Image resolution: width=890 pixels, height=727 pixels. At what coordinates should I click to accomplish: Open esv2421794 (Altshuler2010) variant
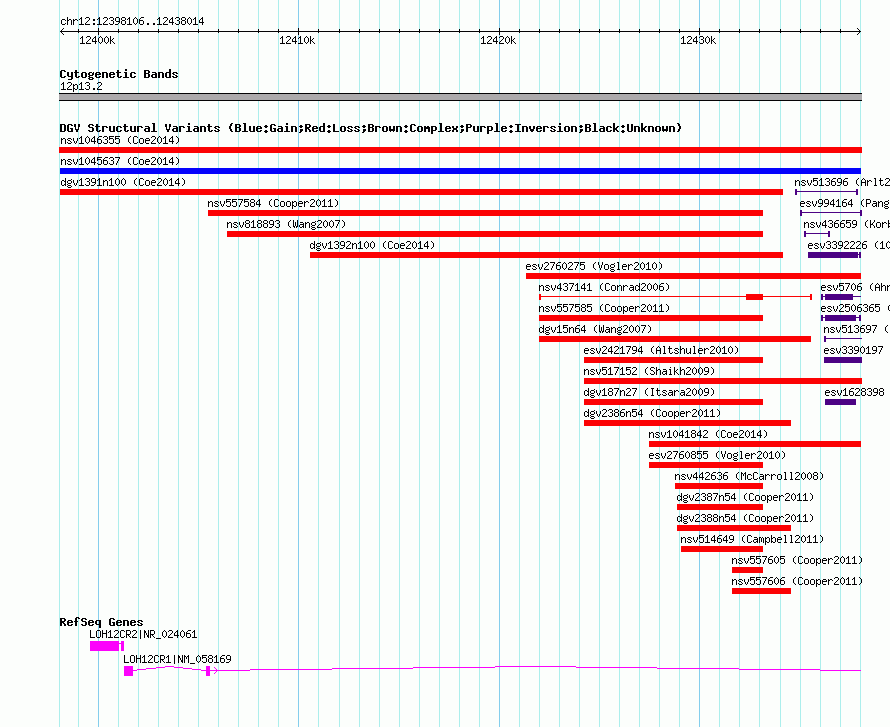pos(673,360)
